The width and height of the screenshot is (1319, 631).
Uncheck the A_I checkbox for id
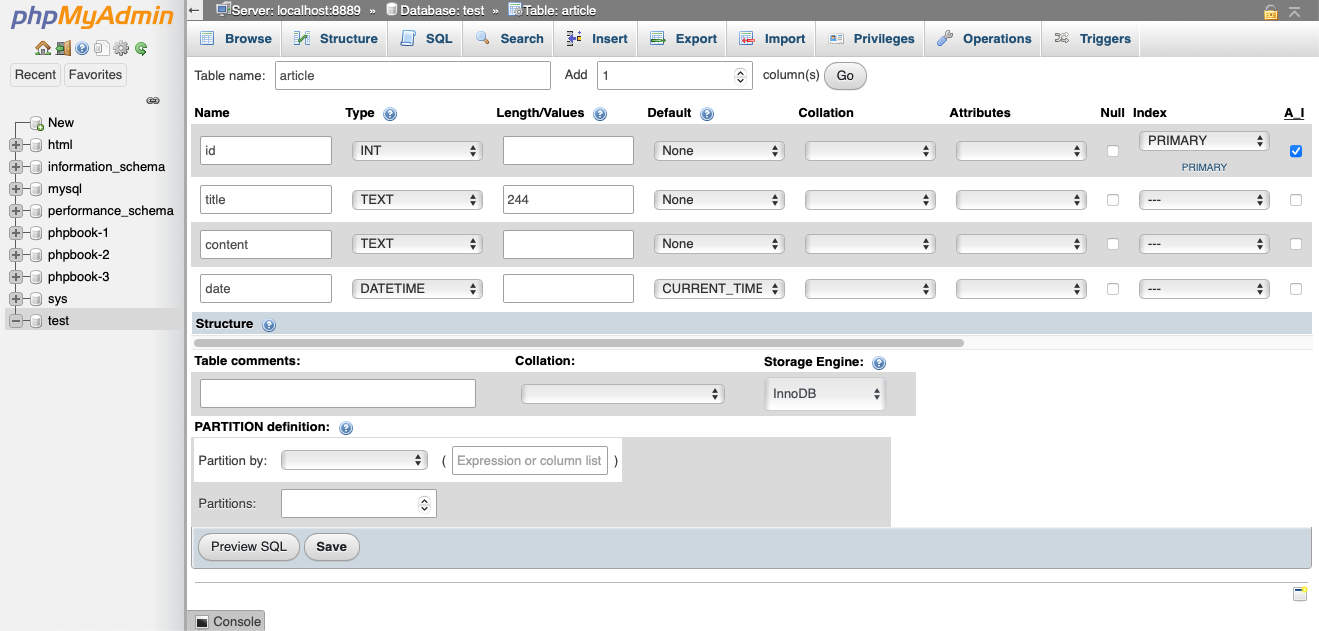coord(1296,151)
